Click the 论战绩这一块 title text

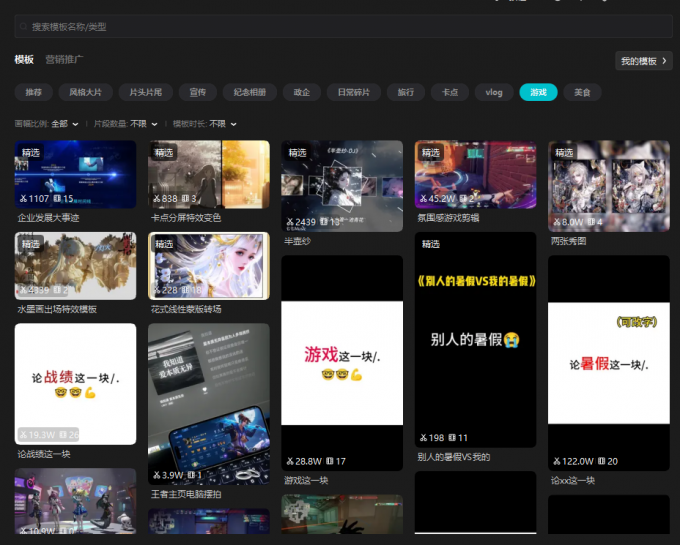click(x=43, y=454)
